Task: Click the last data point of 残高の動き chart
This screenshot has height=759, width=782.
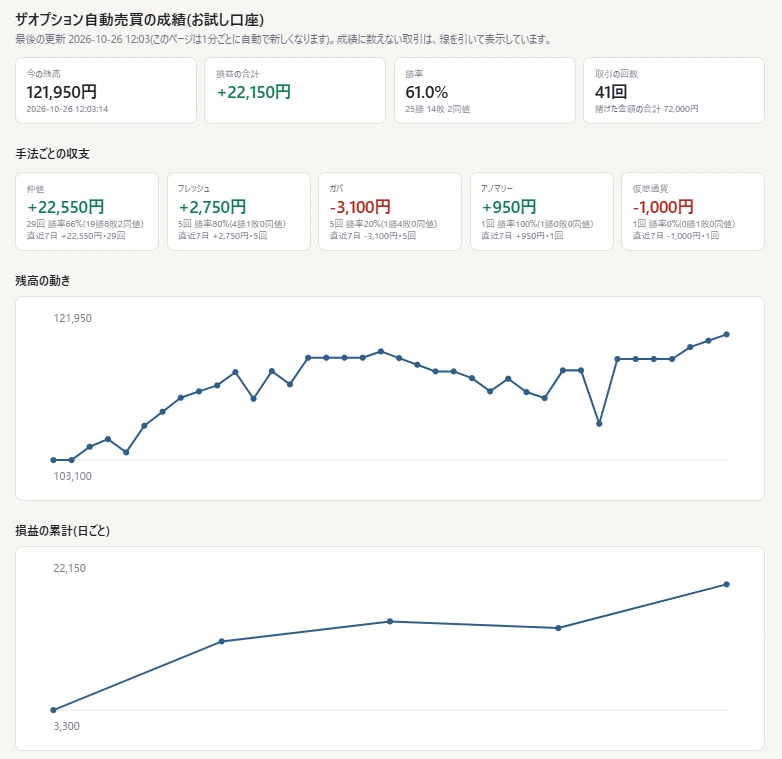Action: (727, 334)
